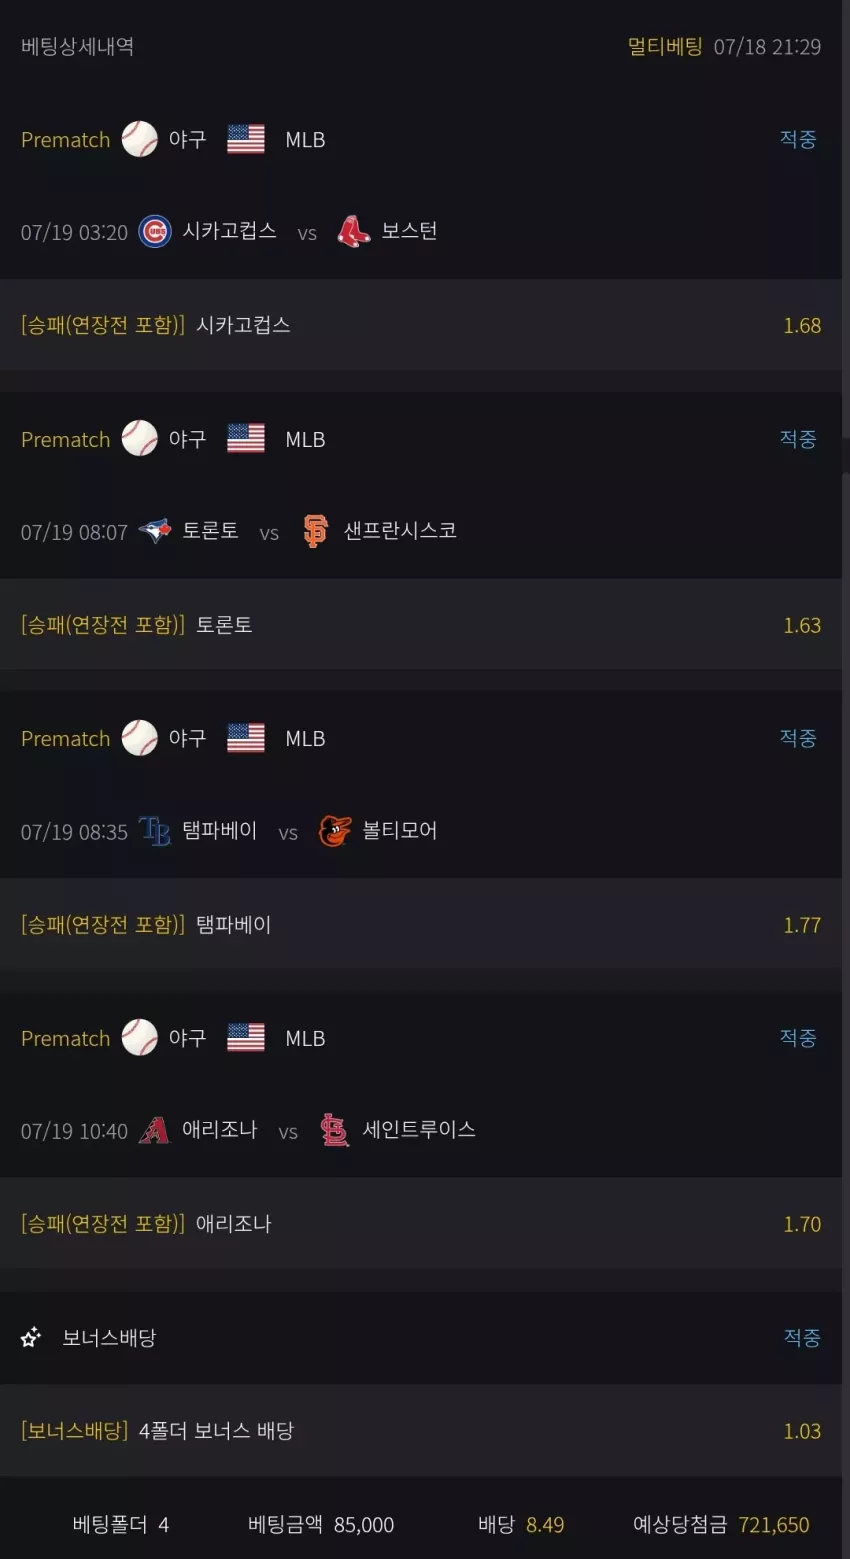Click 적중 status on bonus row

pyautogui.click(x=802, y=1337)
